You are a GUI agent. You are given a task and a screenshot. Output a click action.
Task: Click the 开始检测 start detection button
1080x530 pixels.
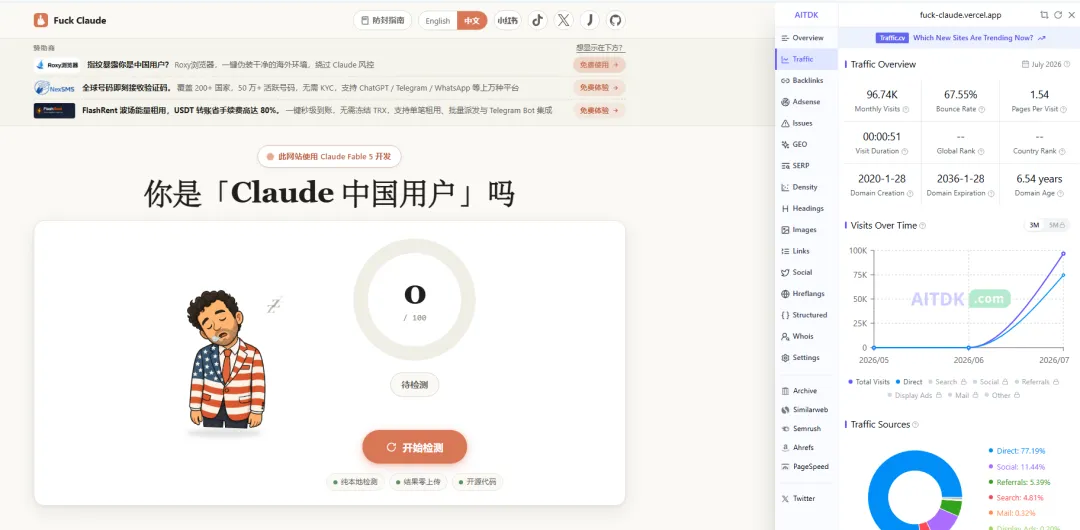coord(415,447)
